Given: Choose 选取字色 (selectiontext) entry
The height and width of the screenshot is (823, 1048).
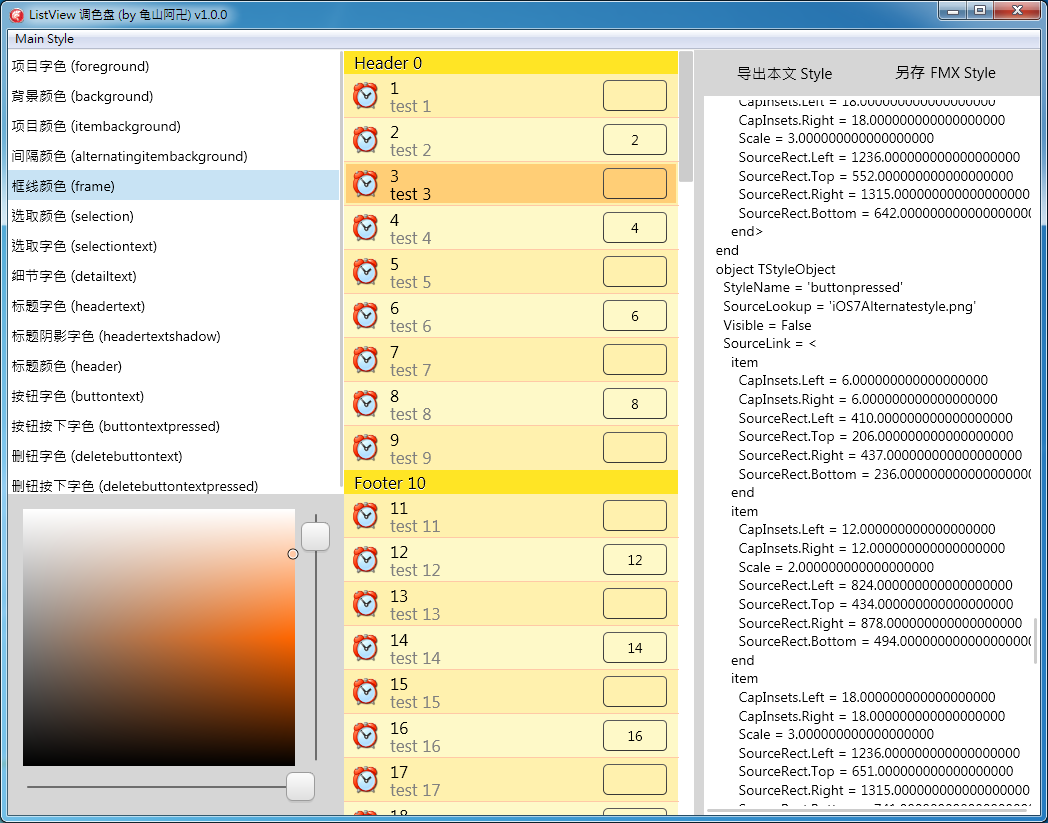Looking at the screenshot, I should [174, 246].
